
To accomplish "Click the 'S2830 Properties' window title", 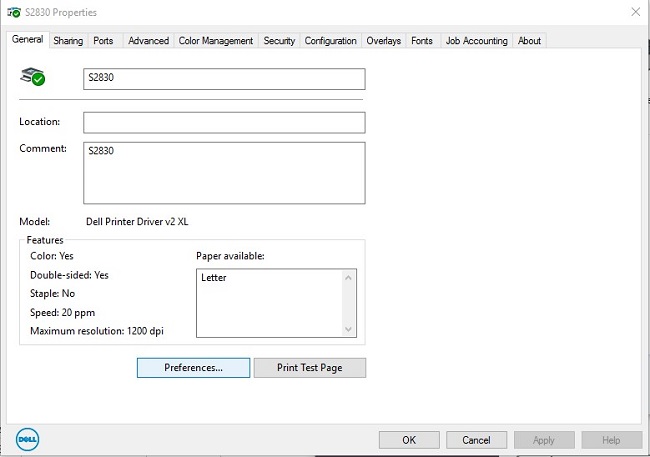I will pos(61,12).
